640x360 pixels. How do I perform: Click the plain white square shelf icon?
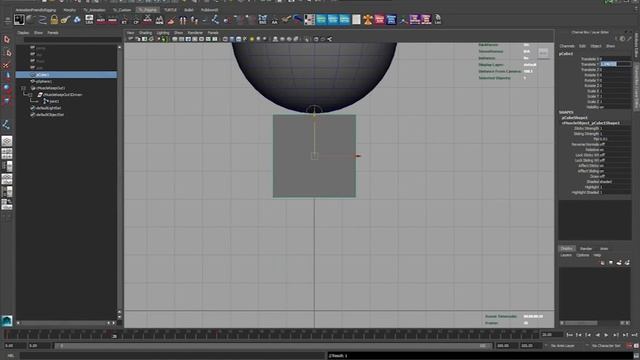click(356, 19)
